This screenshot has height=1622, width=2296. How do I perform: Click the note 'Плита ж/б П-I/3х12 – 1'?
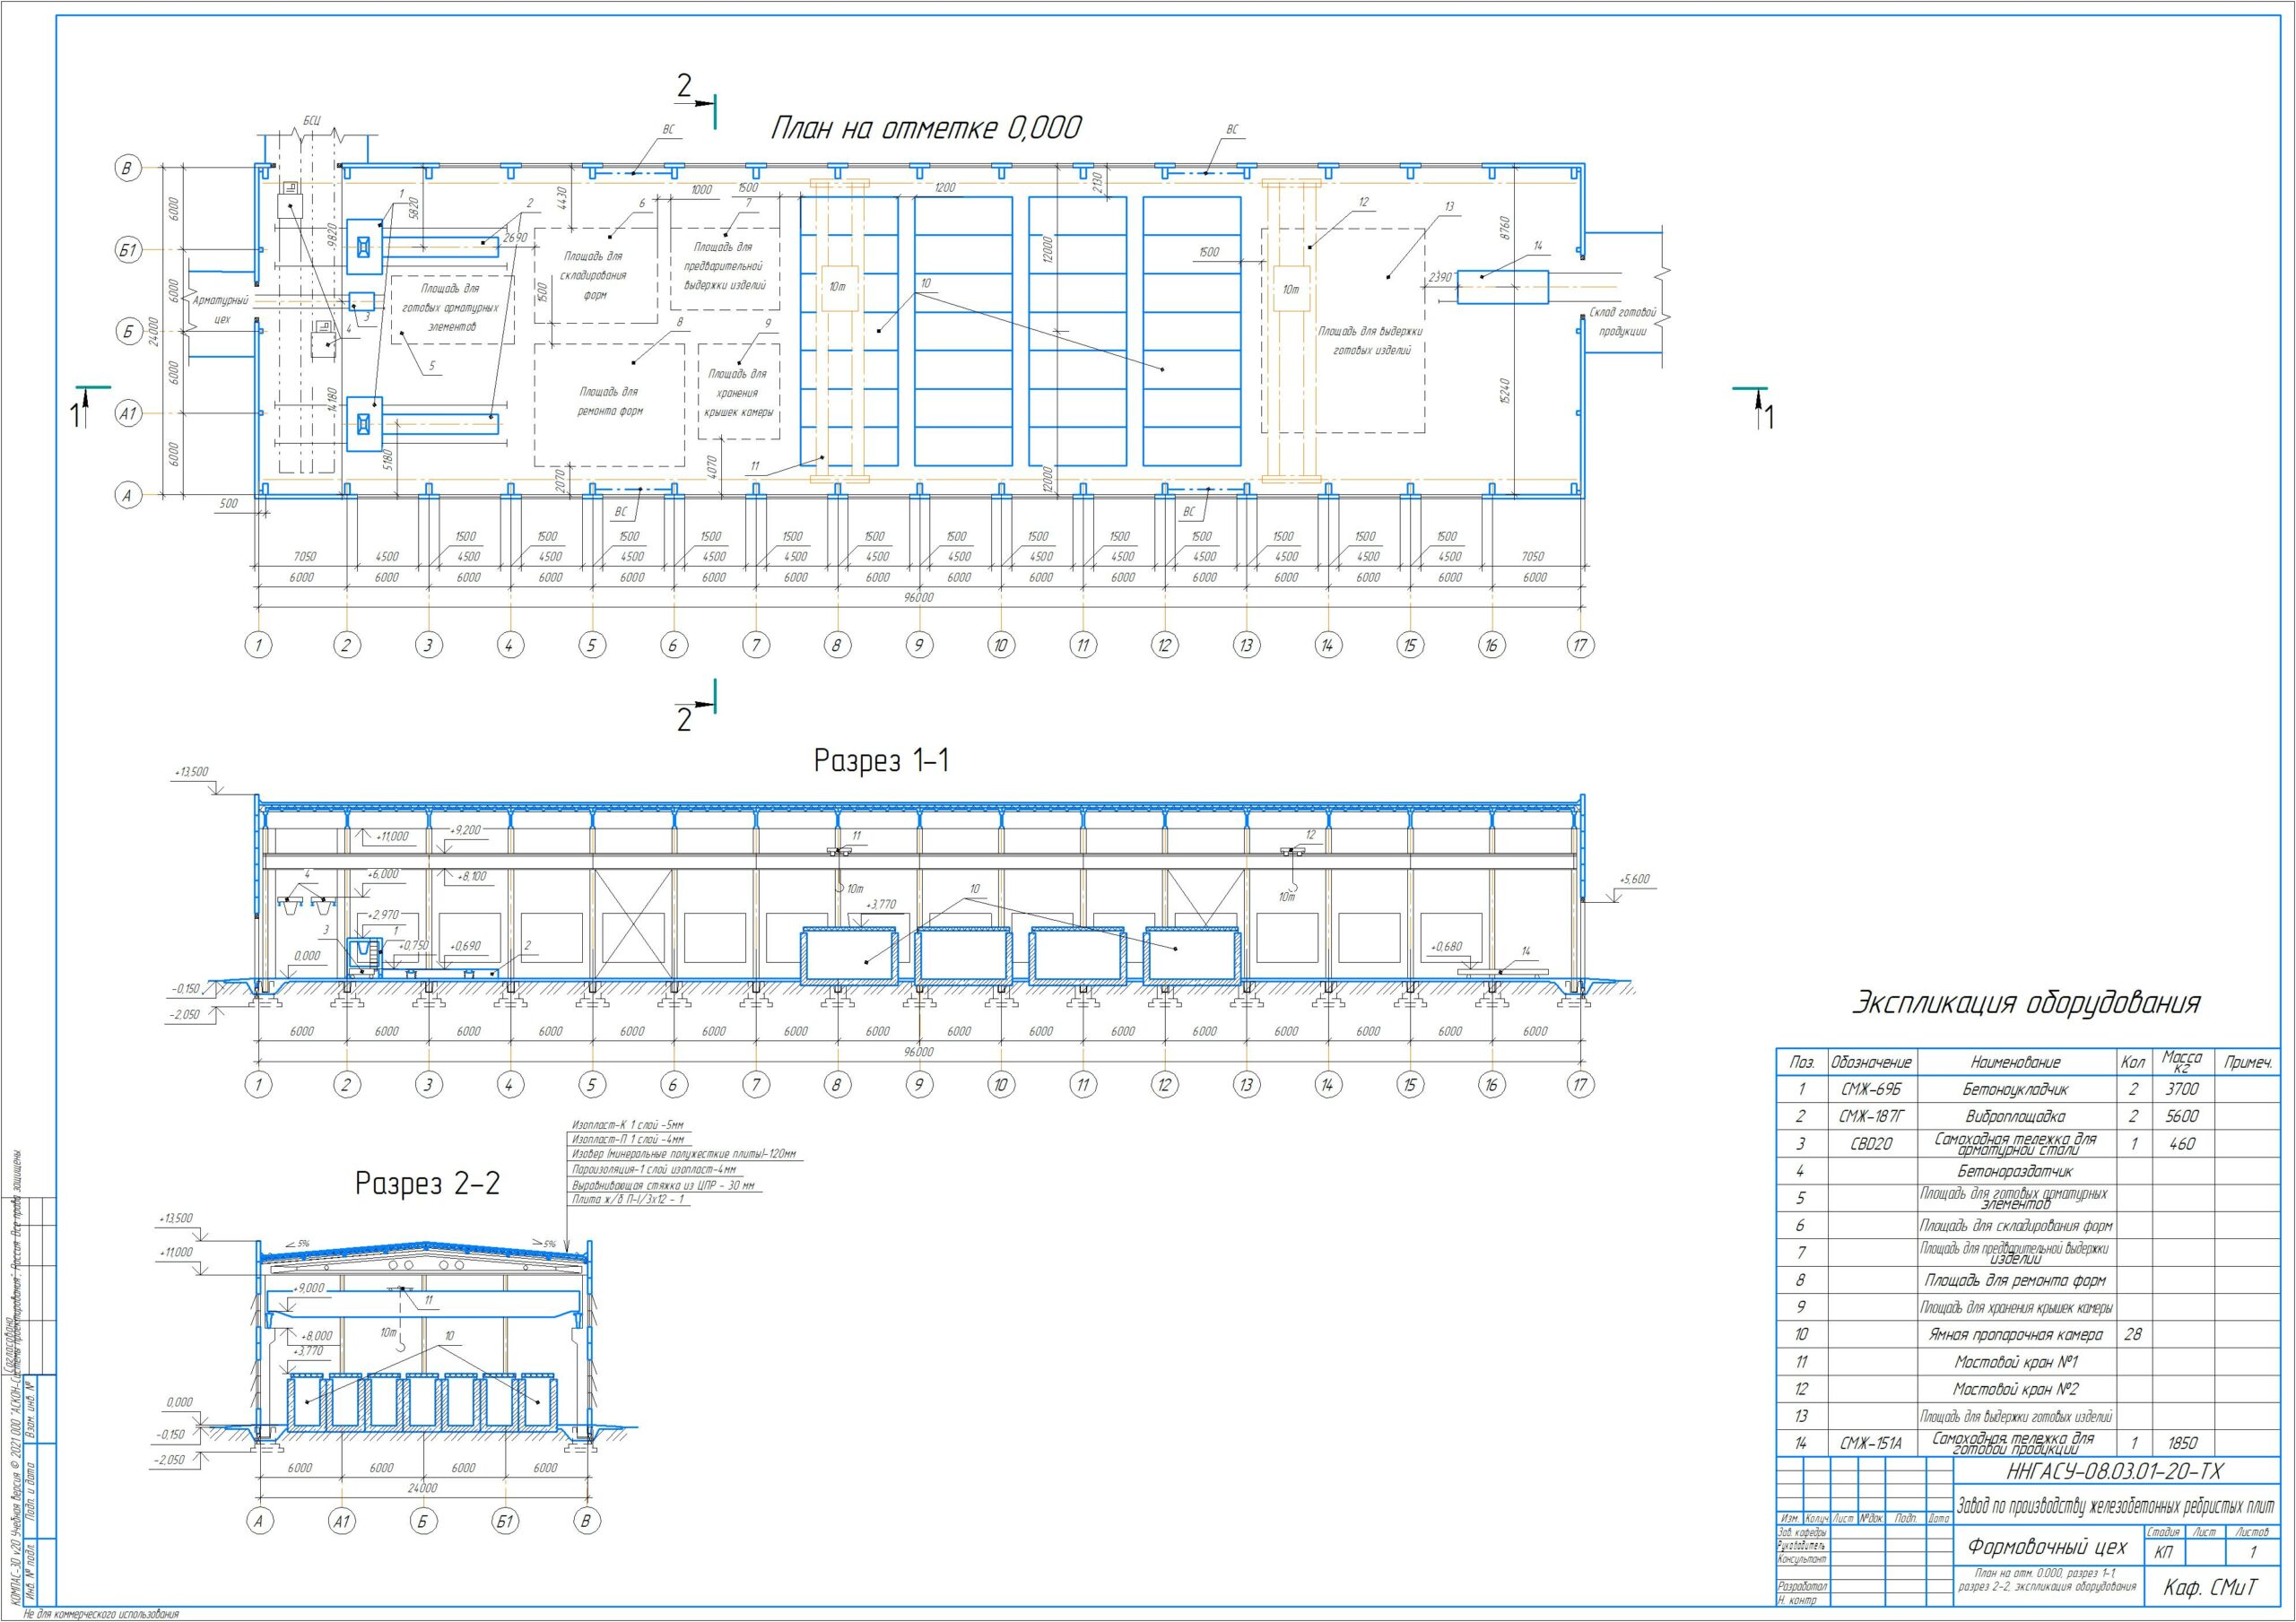pos(628,1199)
